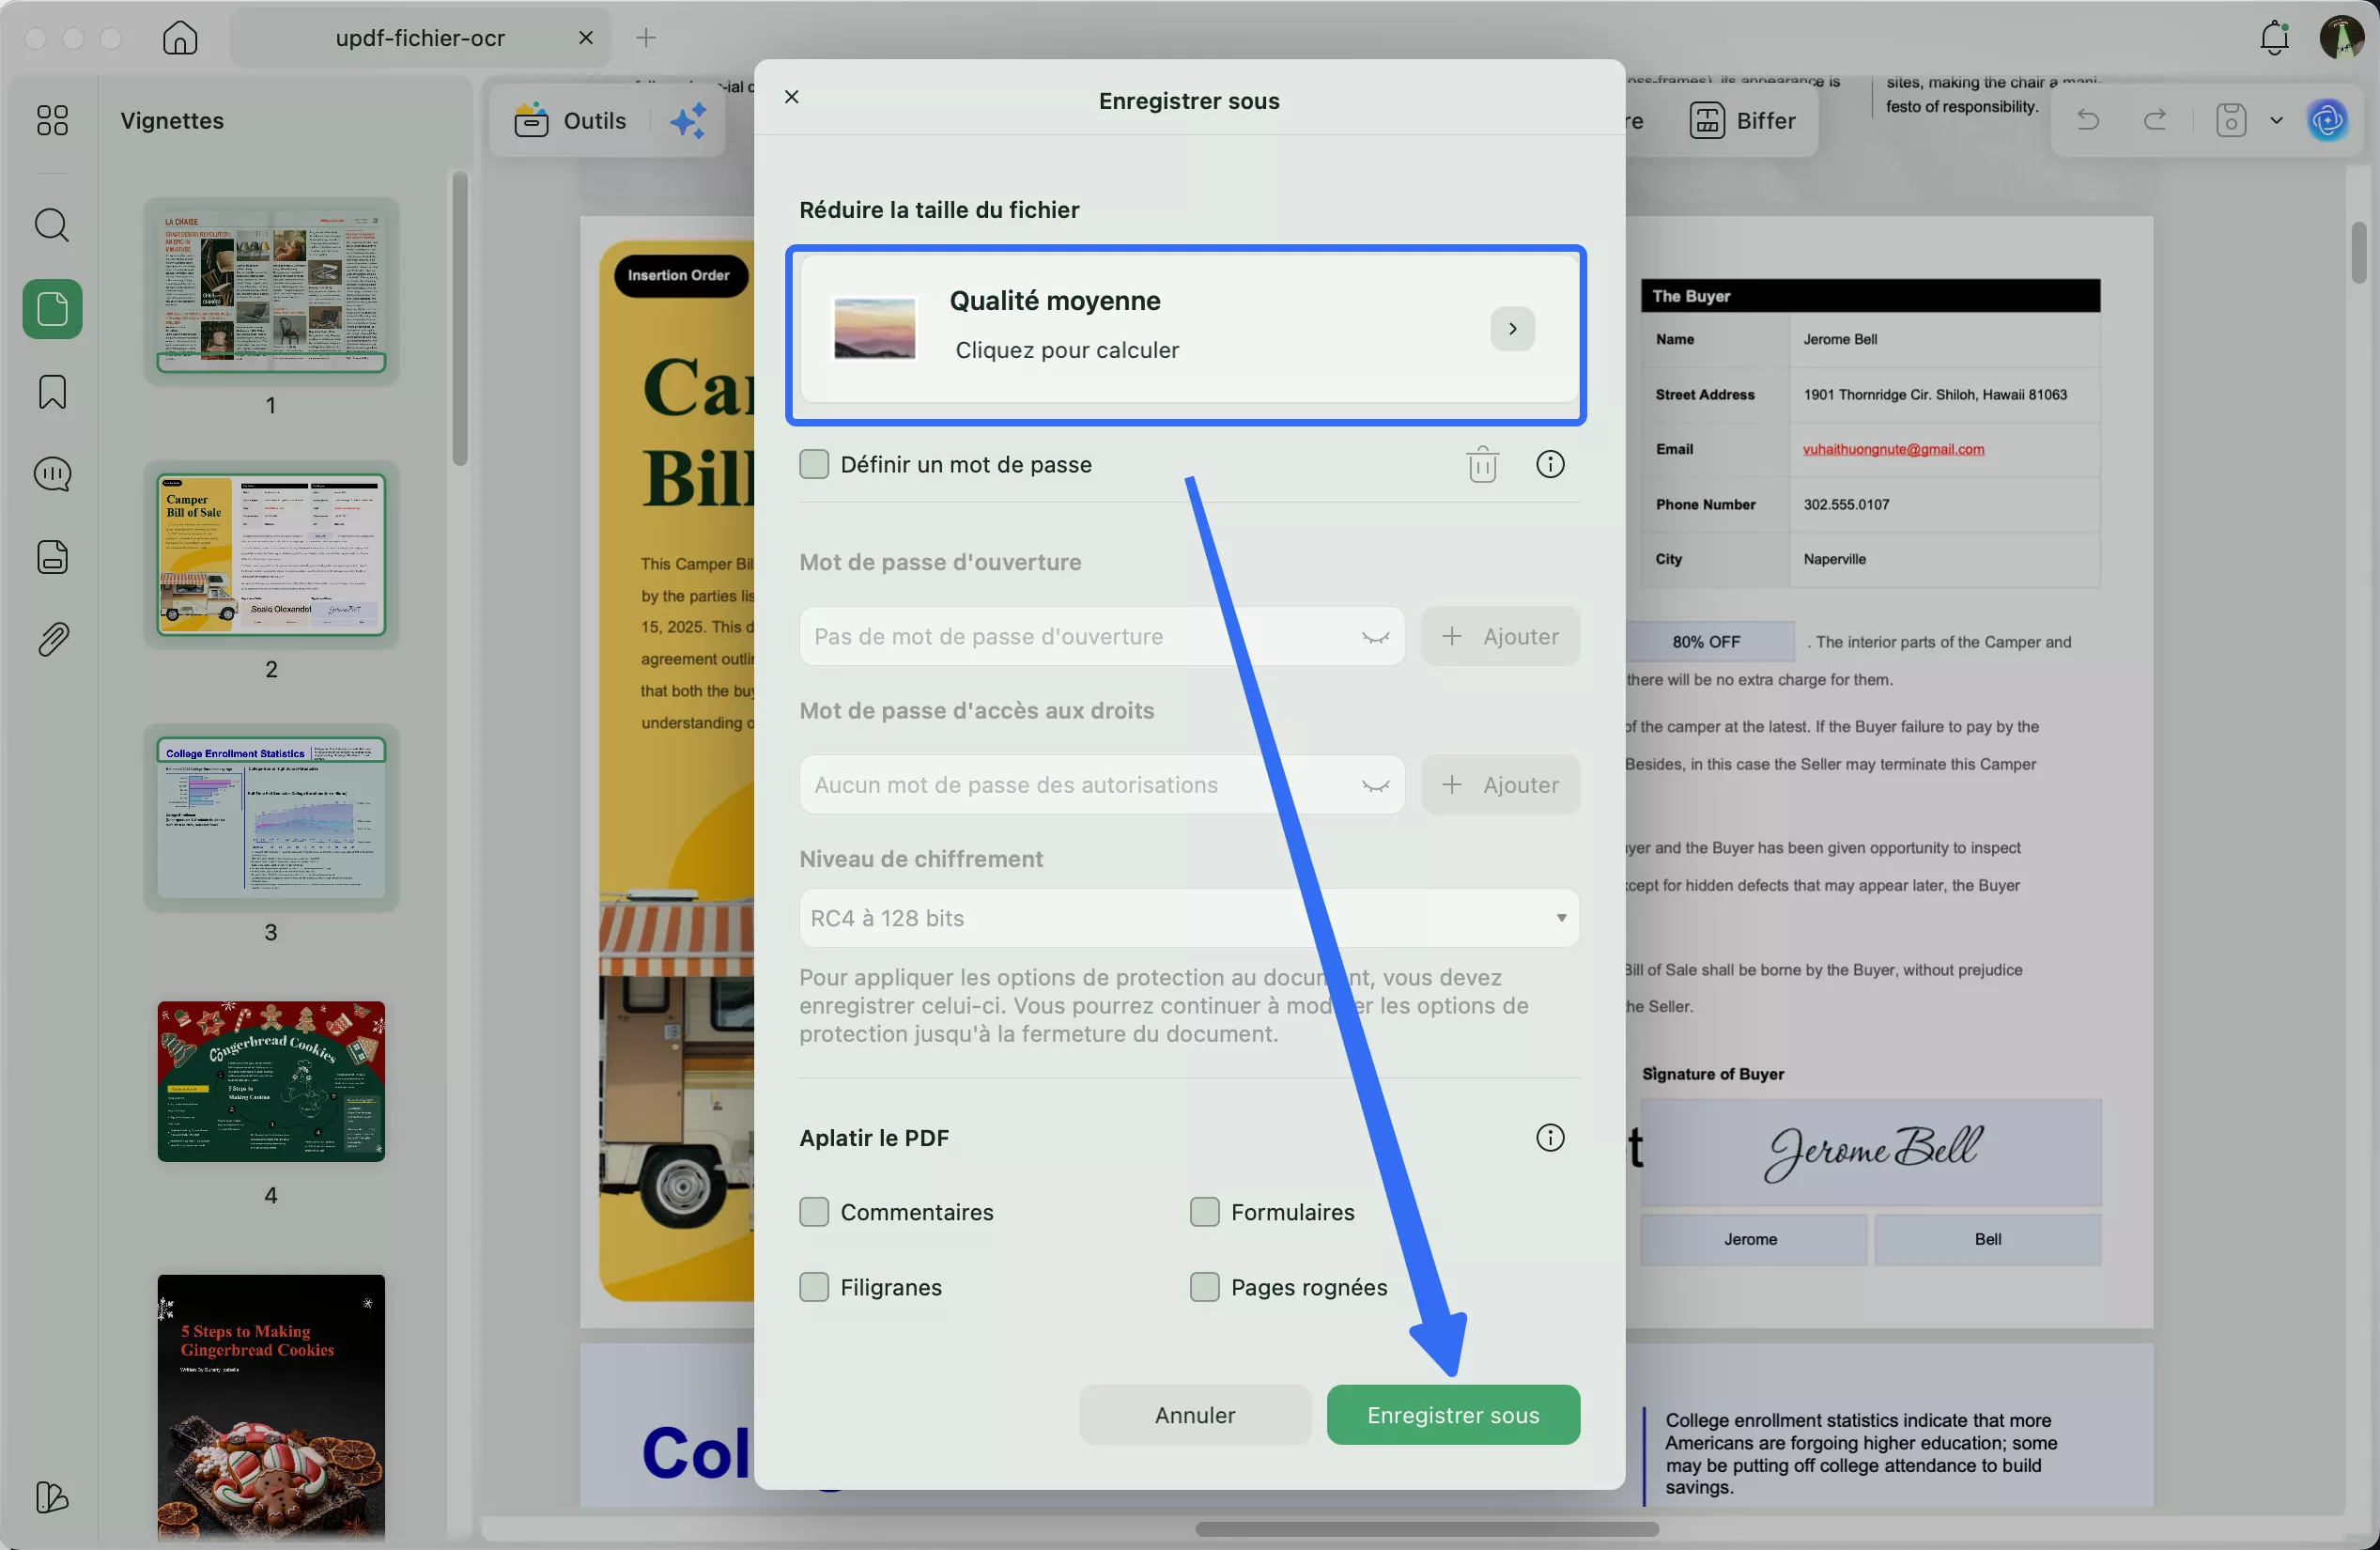Image resolution: width=2380 pixels, height=1550 pixels.
Task: Open the search panel in the sidebar
Action: coord(51,224)
